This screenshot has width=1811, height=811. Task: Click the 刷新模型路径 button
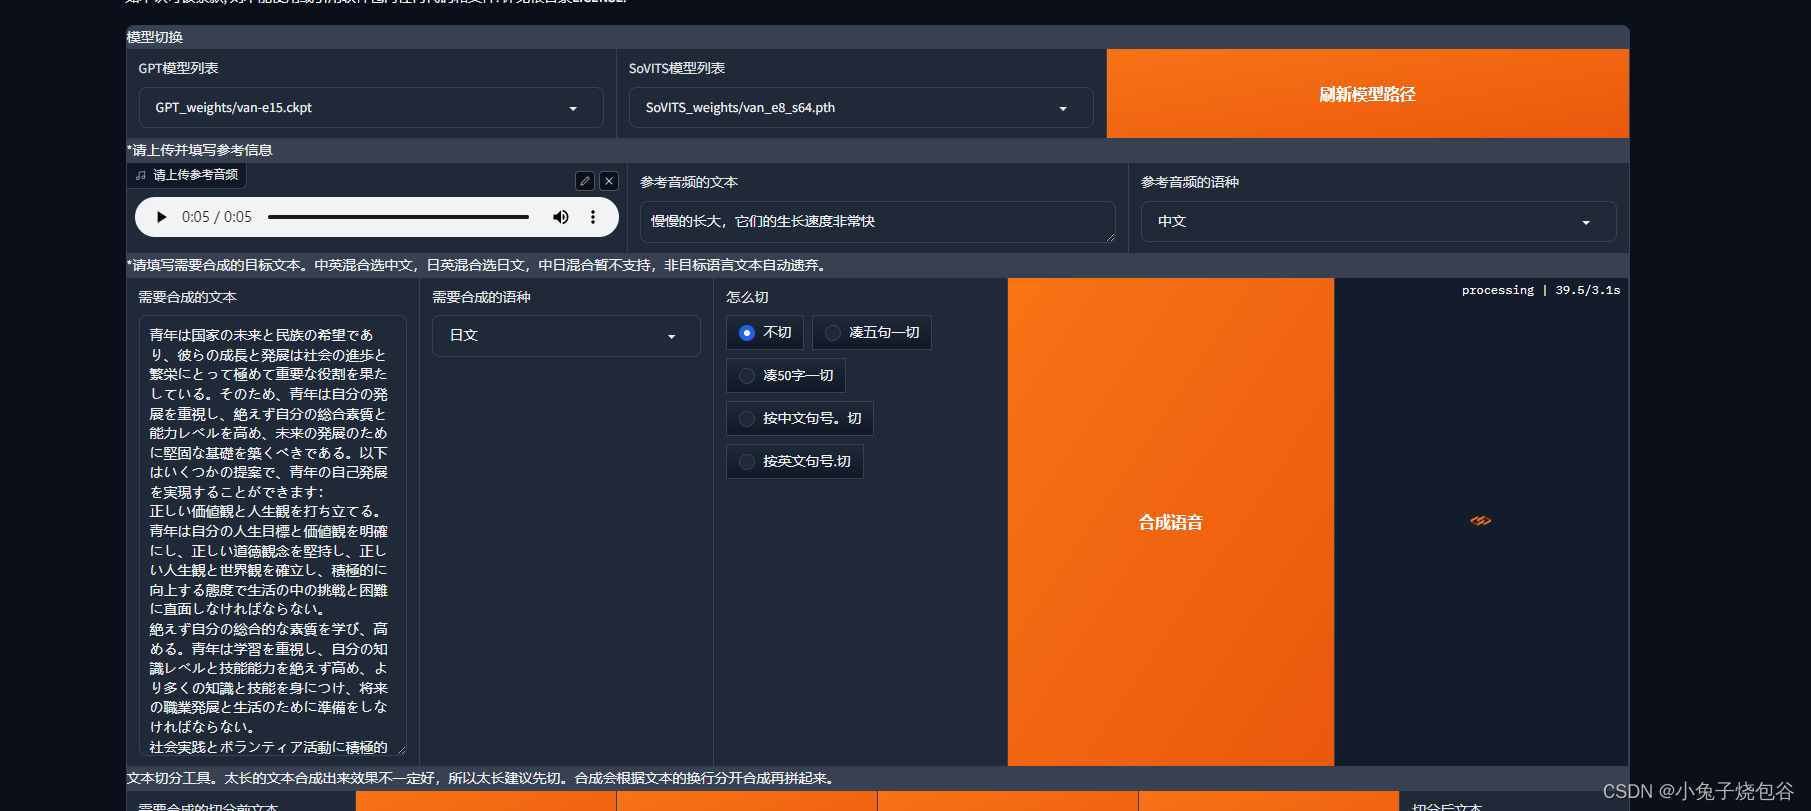[x=1368, y=94]
